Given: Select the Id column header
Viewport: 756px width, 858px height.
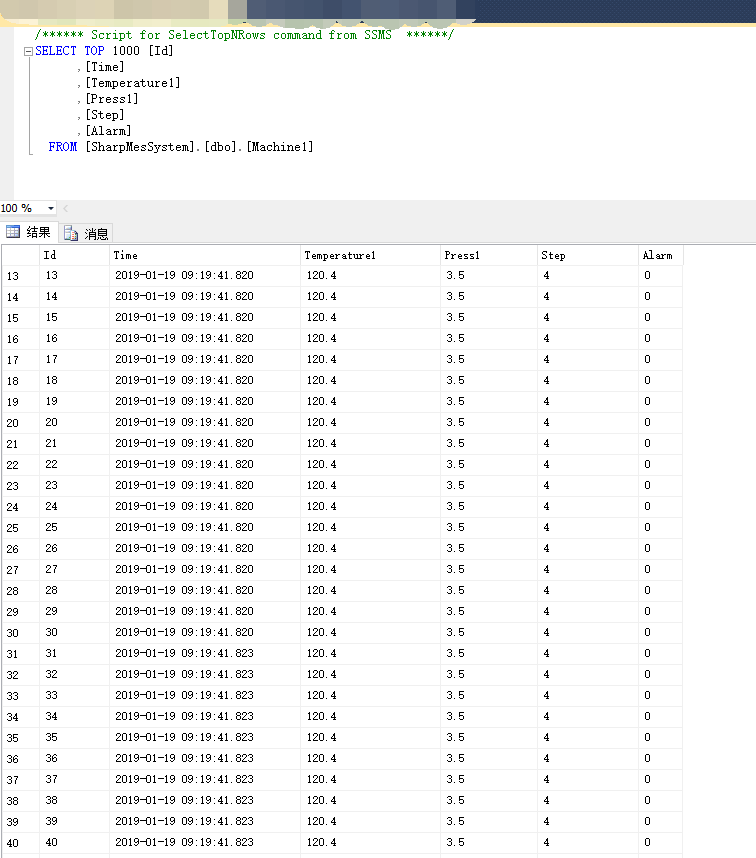Looking at the screenshot, I should point(74,256).
